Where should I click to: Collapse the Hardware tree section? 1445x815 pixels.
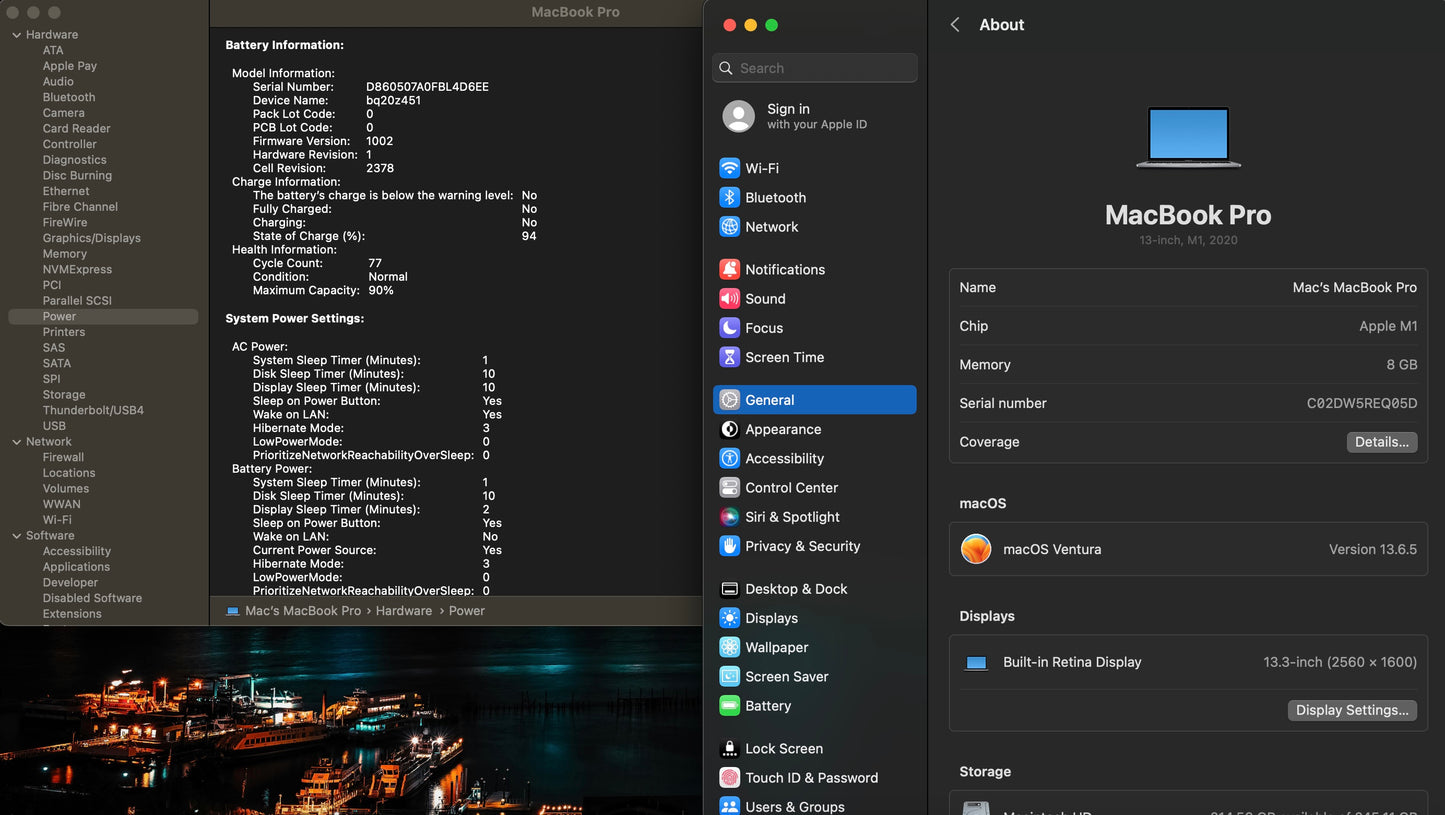17,35
